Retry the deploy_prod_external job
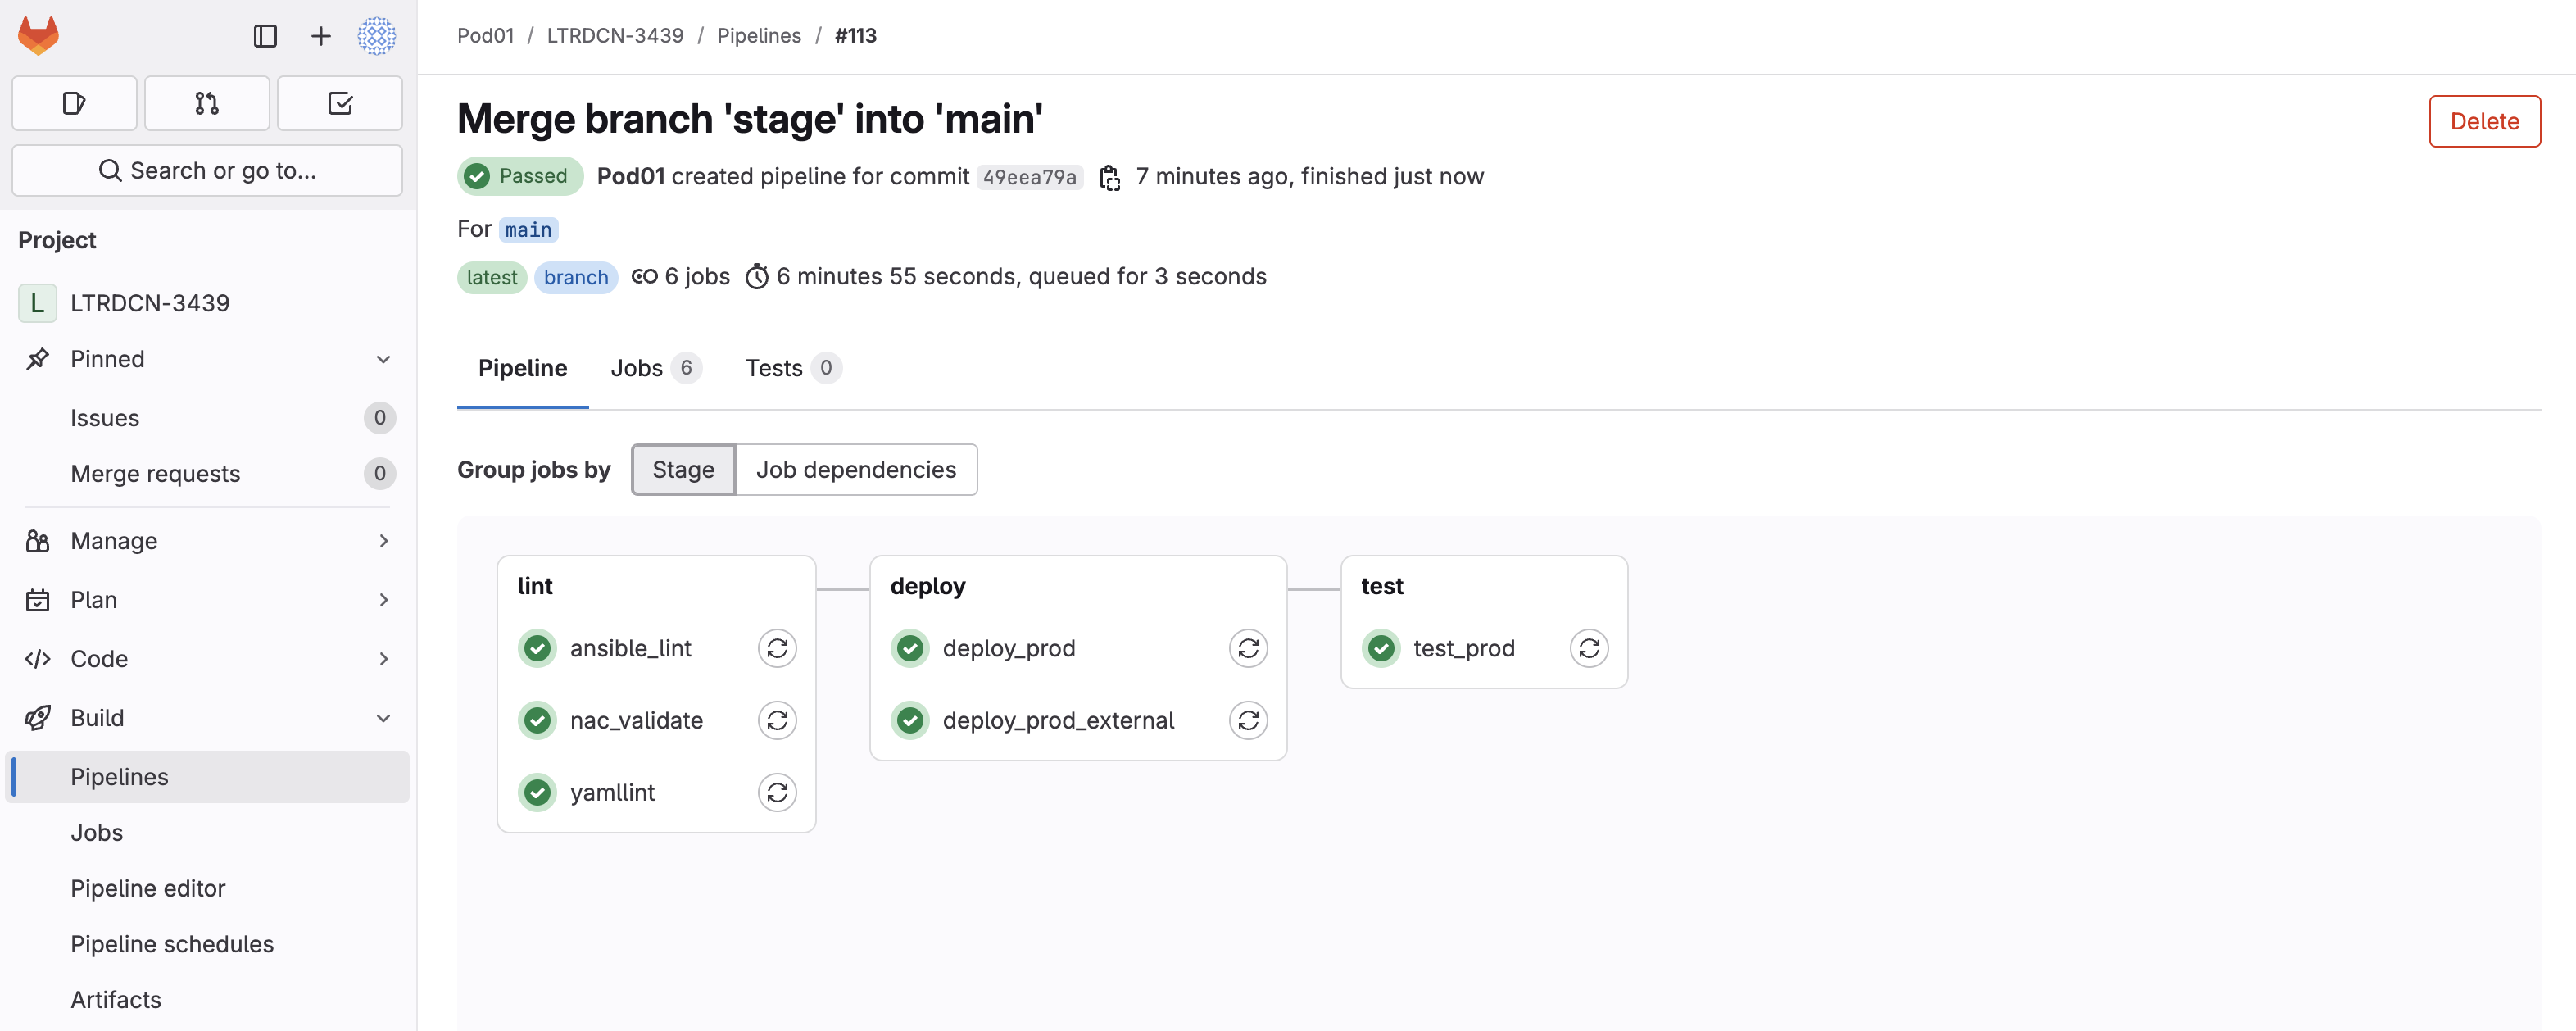 click(1248, 720)
